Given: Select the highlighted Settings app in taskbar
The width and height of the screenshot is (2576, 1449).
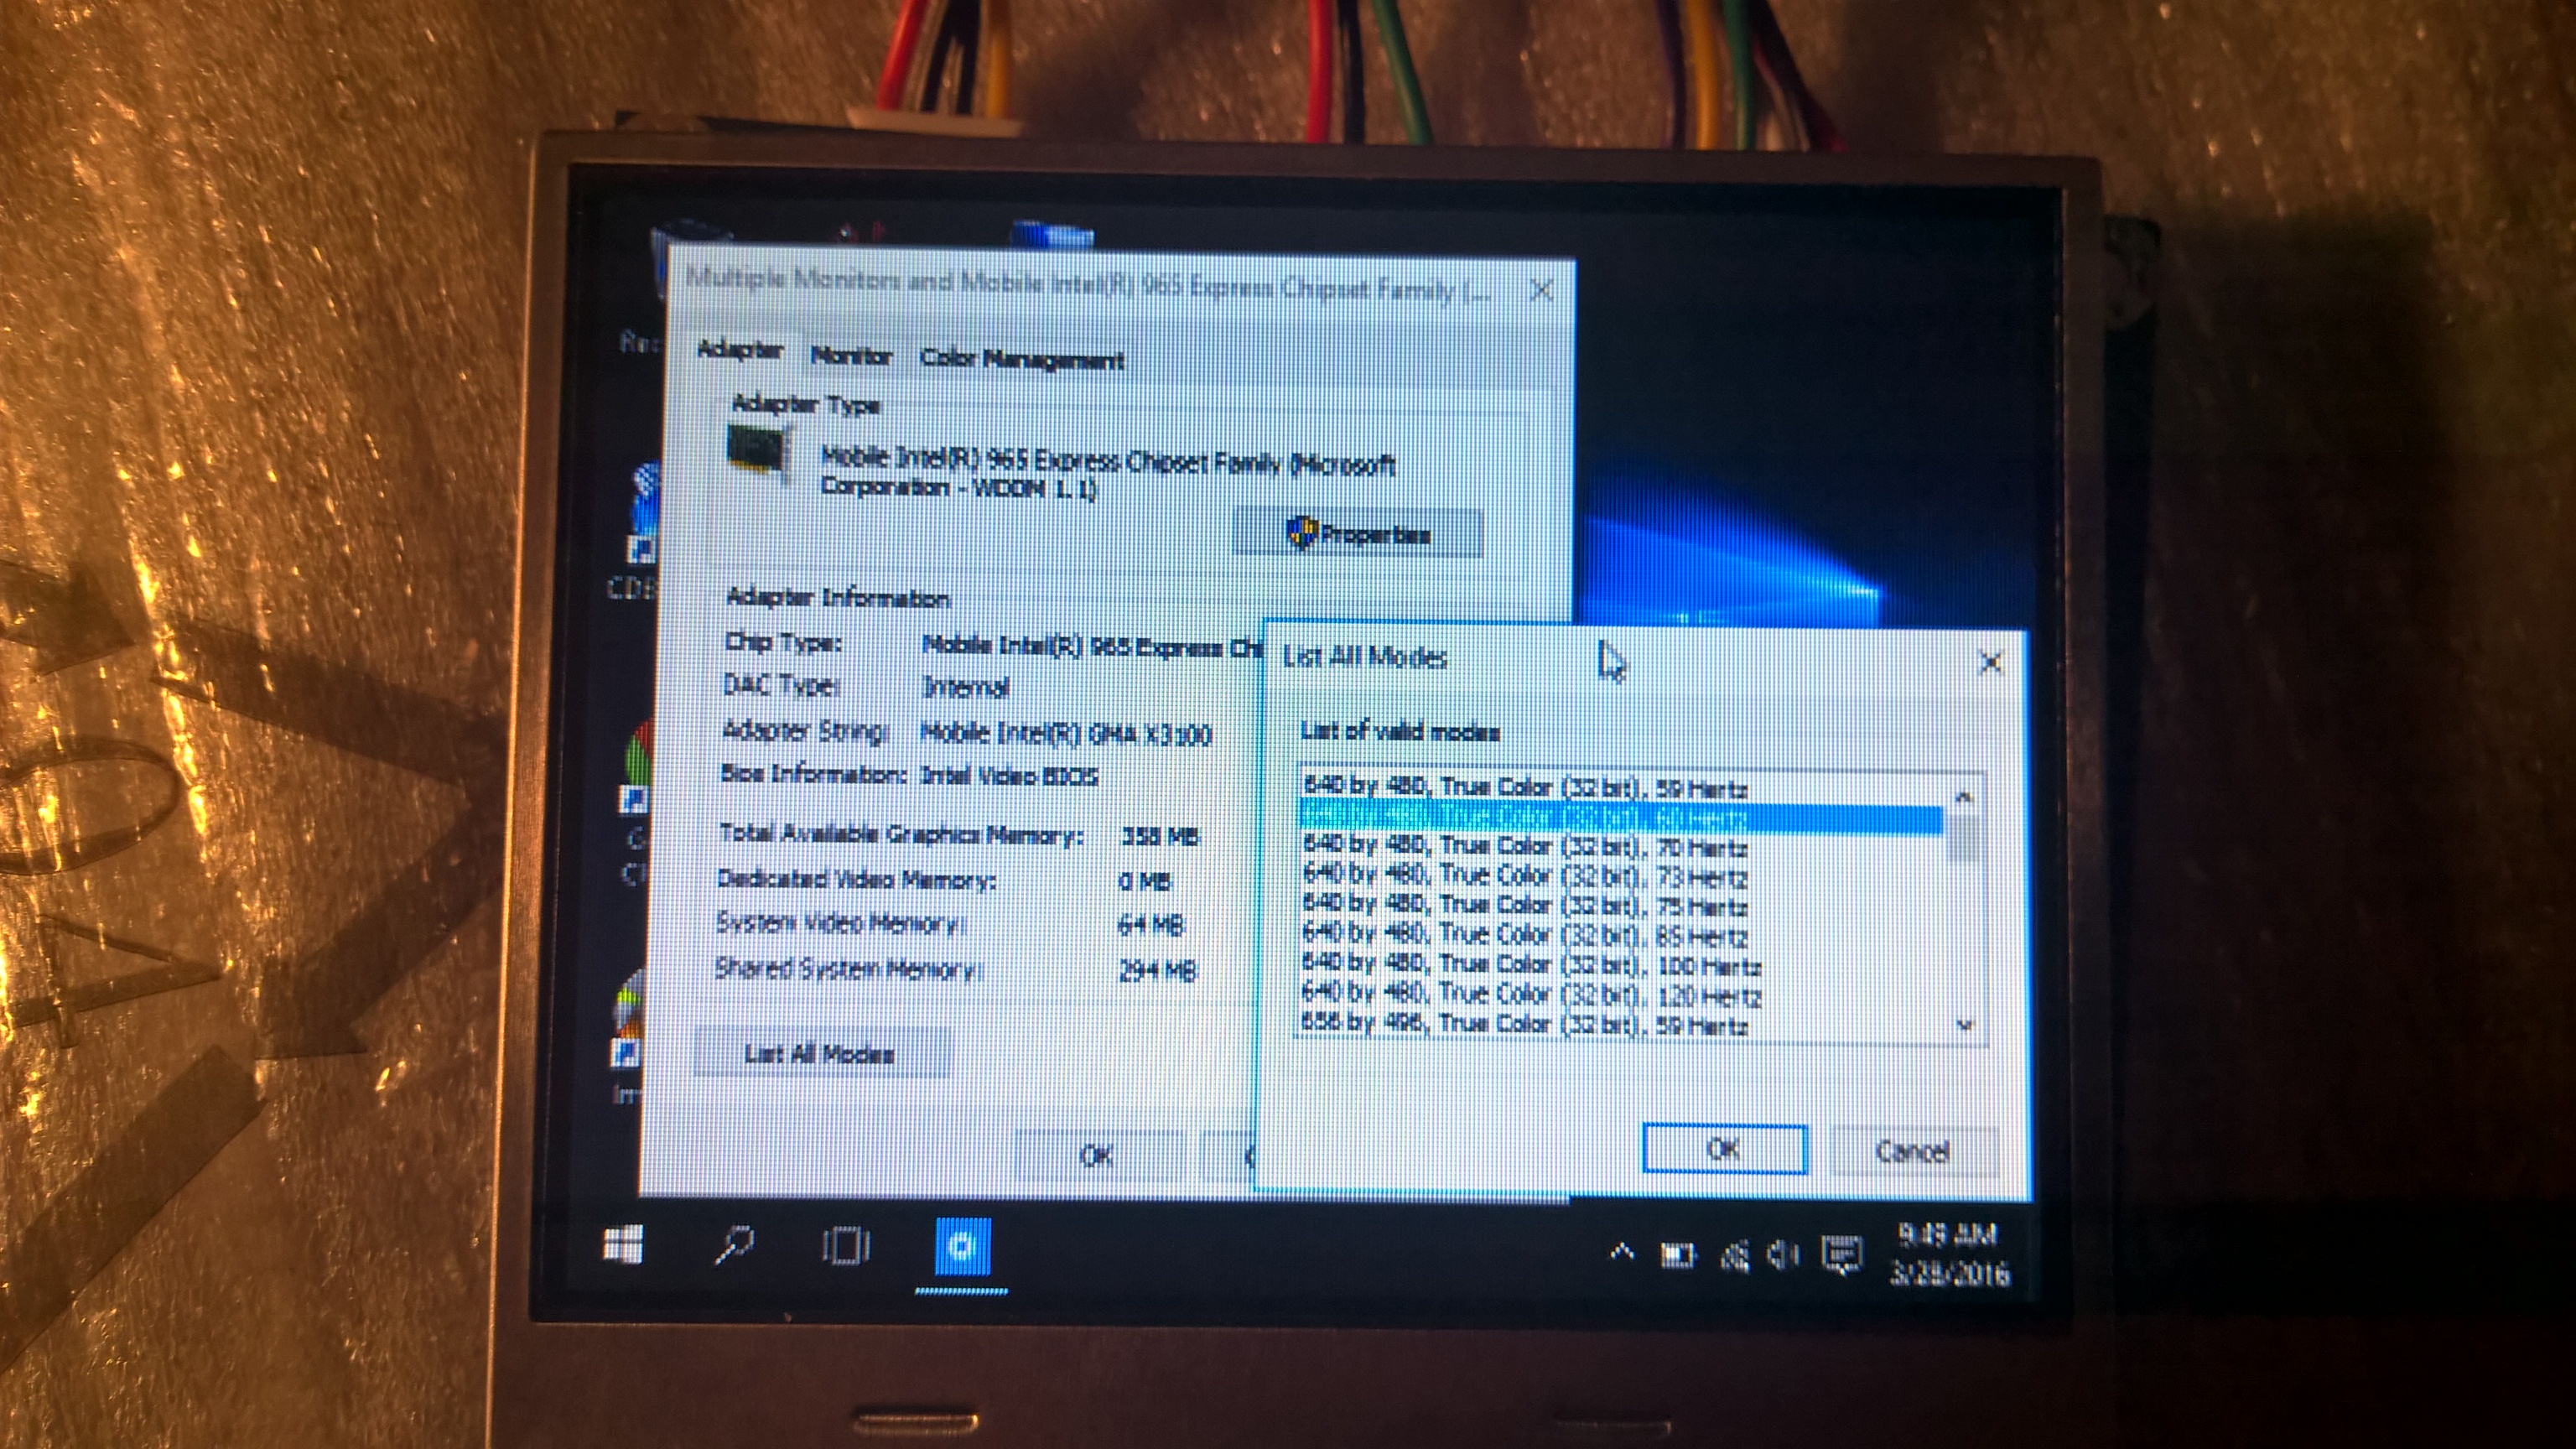Looking at the screenshot, I should [962, 1247].
